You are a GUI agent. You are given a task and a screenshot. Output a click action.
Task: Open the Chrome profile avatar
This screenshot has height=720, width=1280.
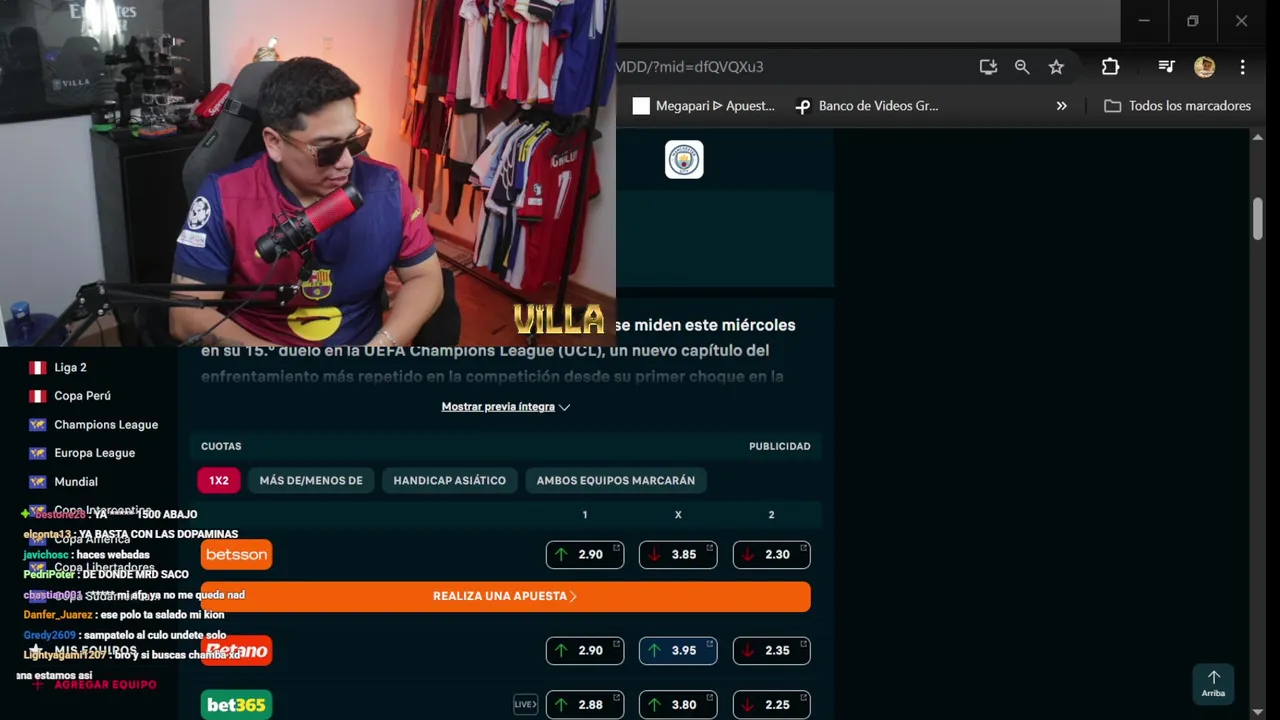1204,67
